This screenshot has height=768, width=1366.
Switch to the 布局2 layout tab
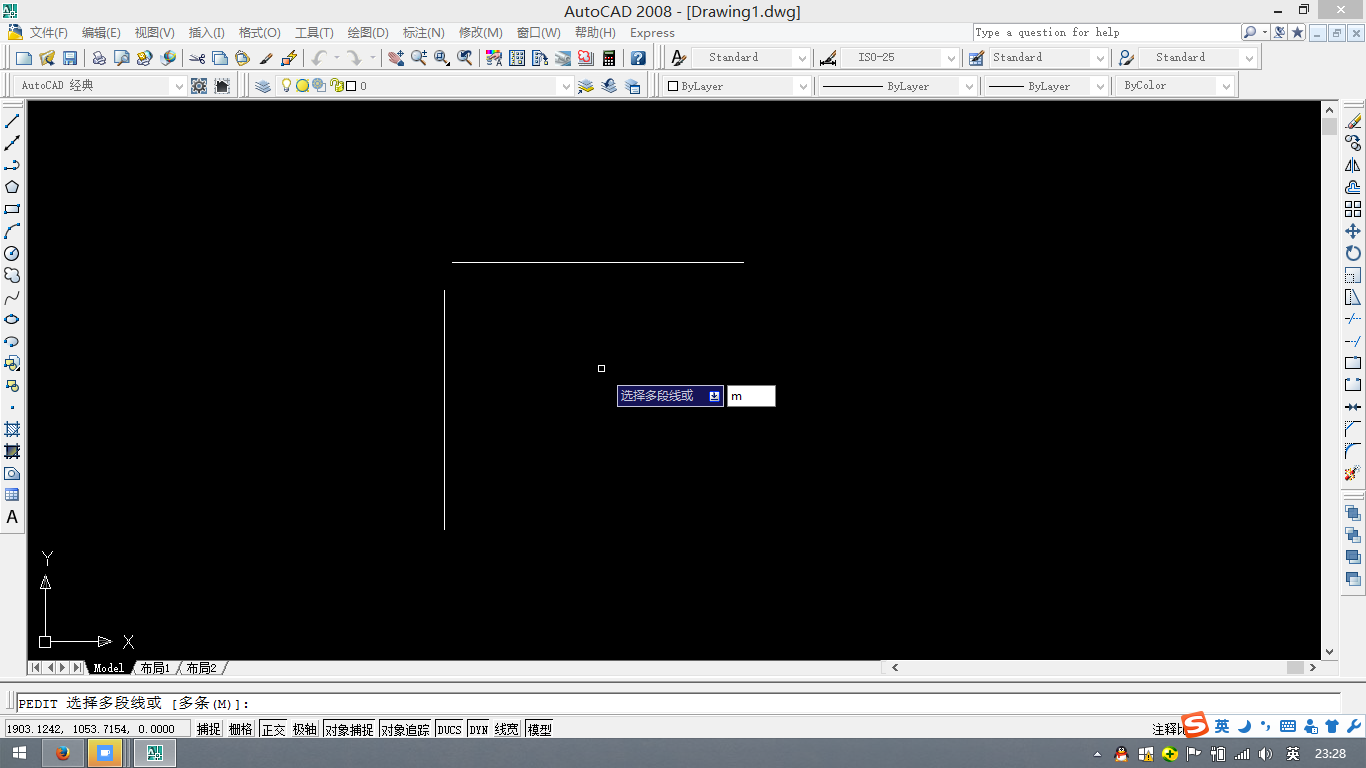201,668
